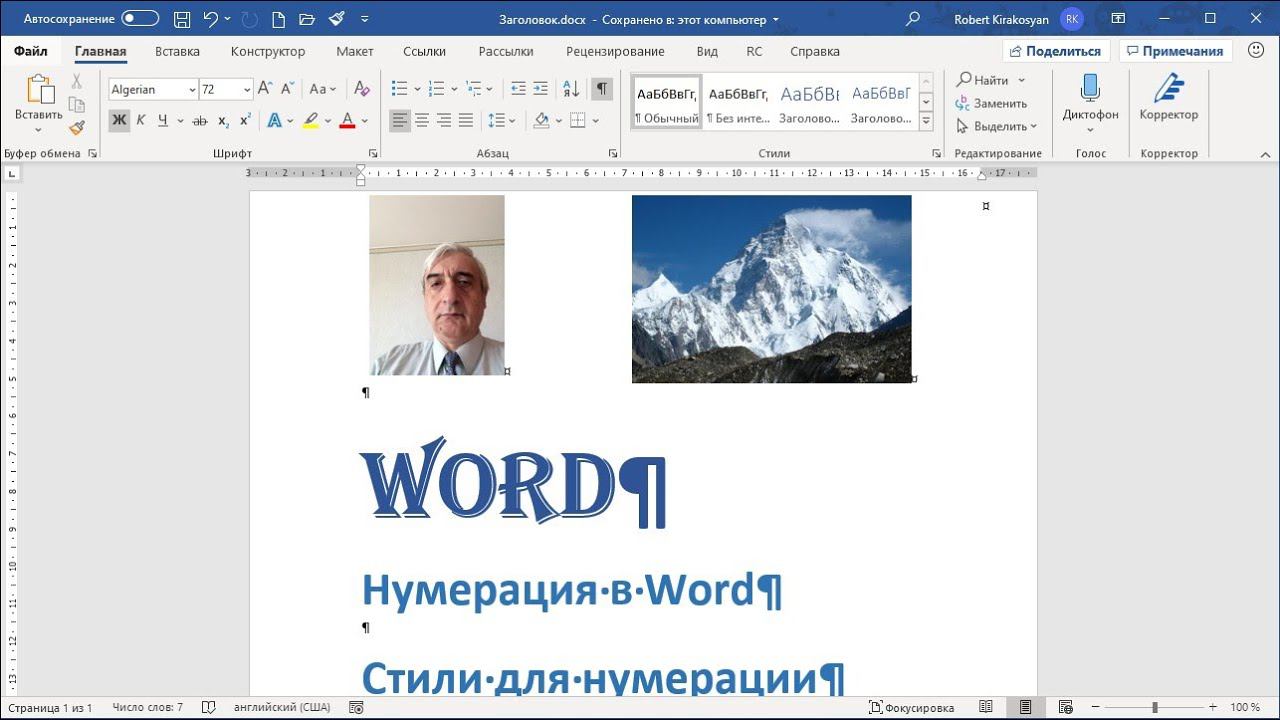Viewport: 1280px width, 720px height.
Task: Open the Find (Найти) dropdown arrow
Action: coord(1021,80)
